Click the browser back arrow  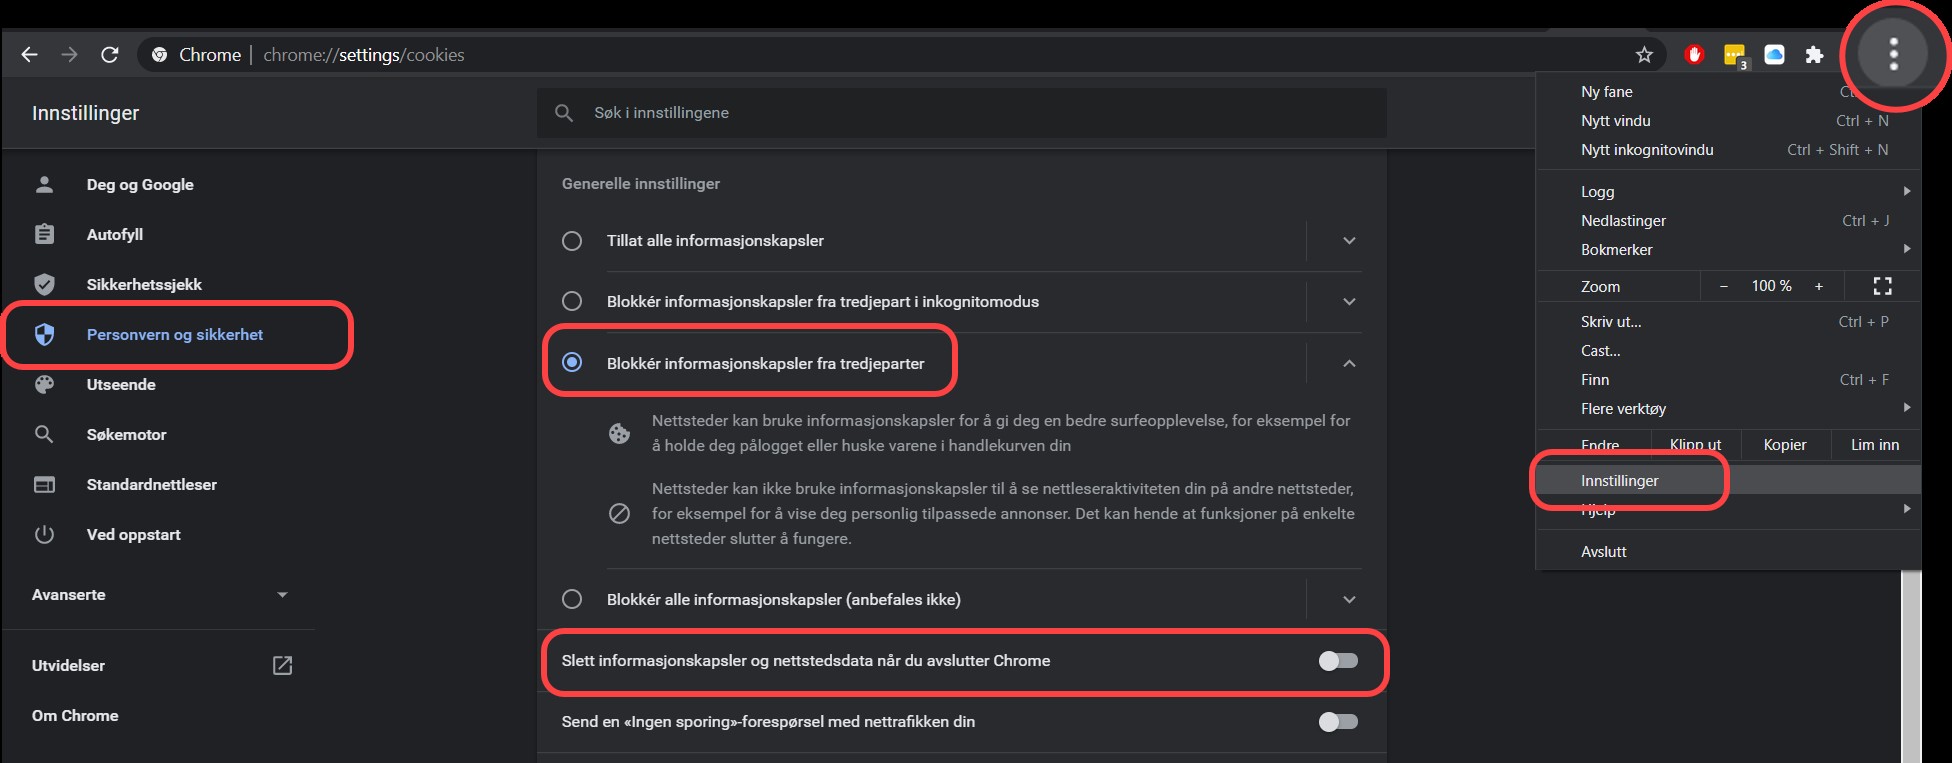pos(30,55)
